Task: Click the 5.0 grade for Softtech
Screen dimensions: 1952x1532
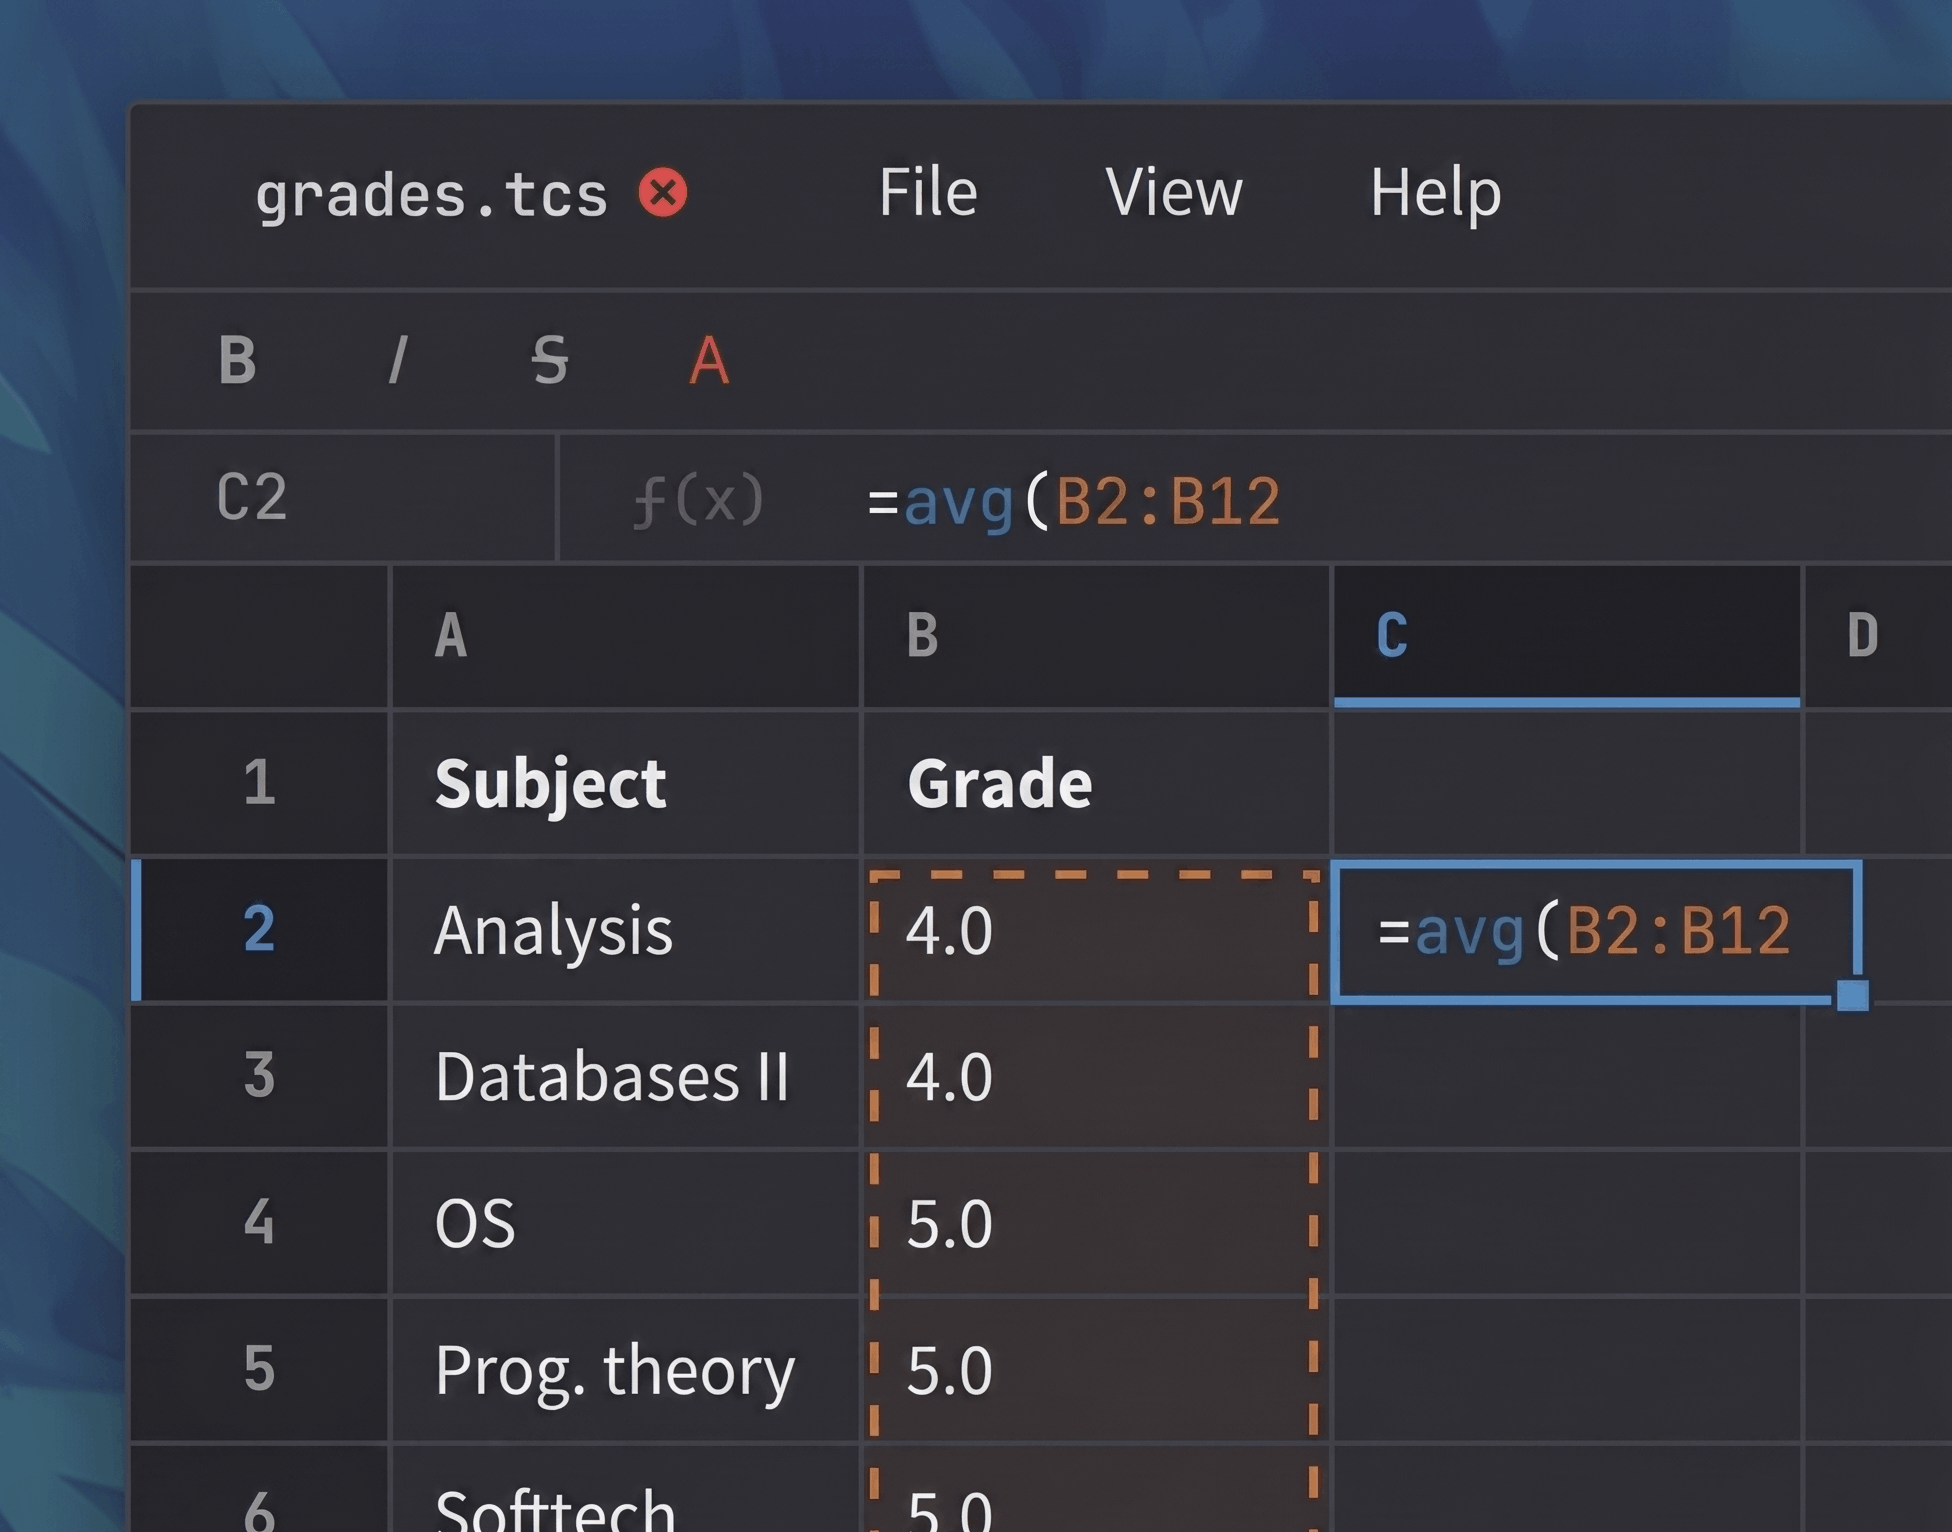Action: tap(1096, 1490)
